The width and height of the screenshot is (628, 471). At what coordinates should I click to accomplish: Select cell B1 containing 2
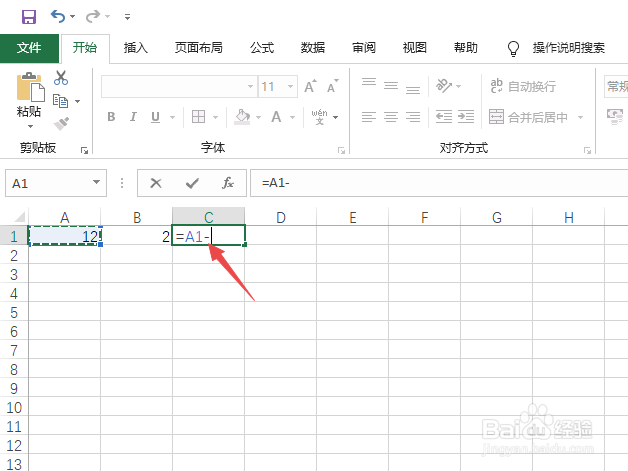point(137,236)
